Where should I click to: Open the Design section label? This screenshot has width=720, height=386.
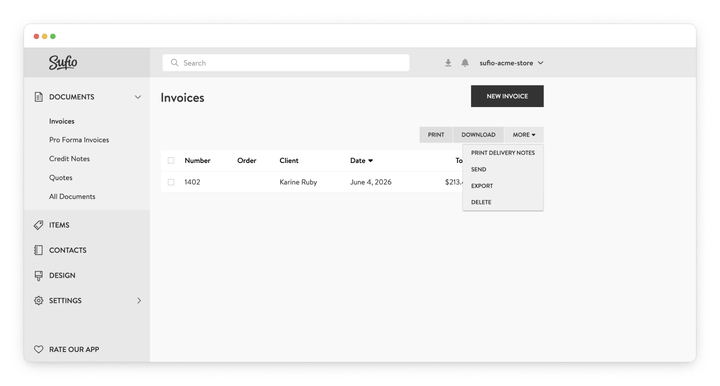point(62,275)
